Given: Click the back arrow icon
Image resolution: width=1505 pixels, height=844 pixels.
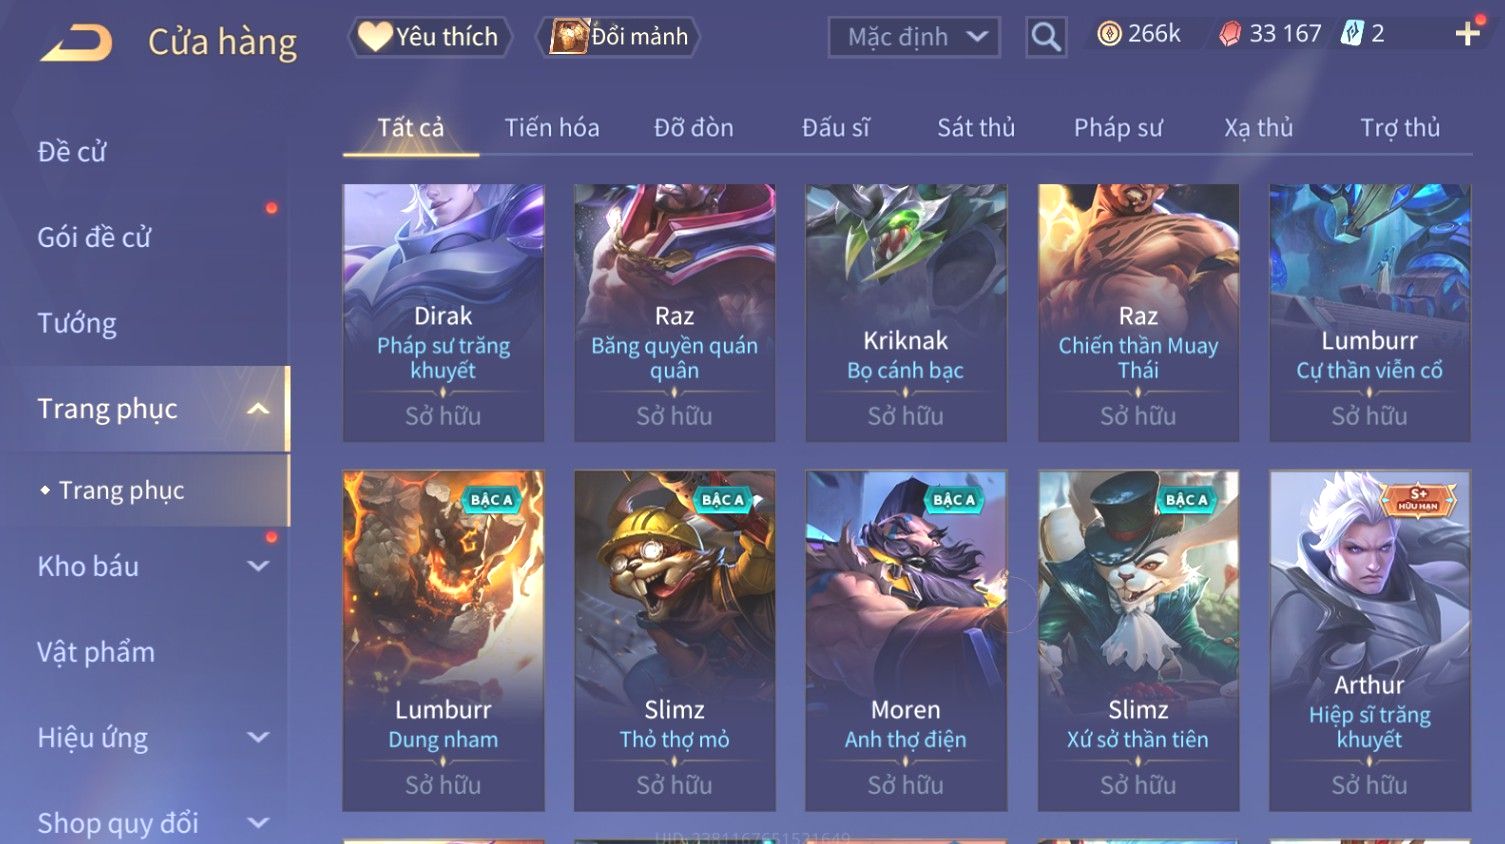Looking at the screenshot, I should pyautogui.click(x=76, y=43).
